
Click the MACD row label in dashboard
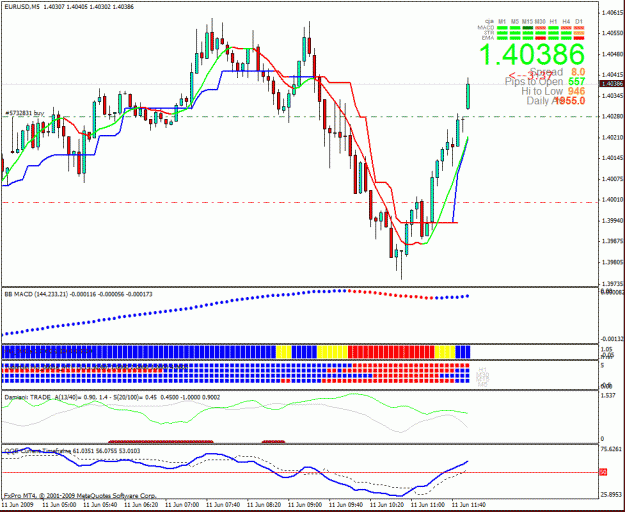click(486, 27)
